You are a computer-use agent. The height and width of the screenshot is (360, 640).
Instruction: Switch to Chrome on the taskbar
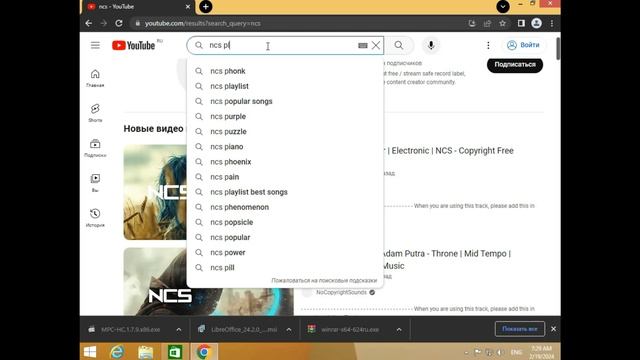[x=204, y=352]
